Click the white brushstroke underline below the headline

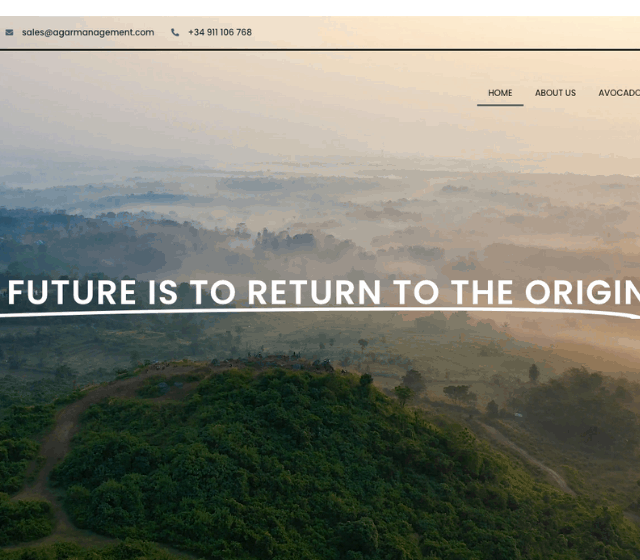click(320, 312)
